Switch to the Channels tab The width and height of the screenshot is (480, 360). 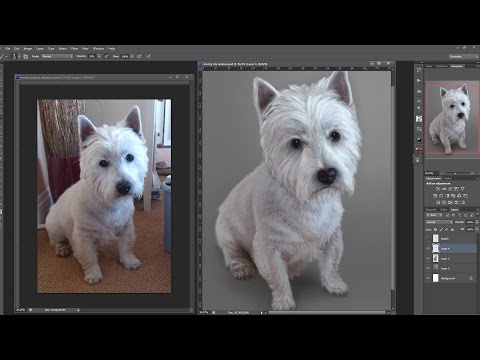click(x=431, y=210)
